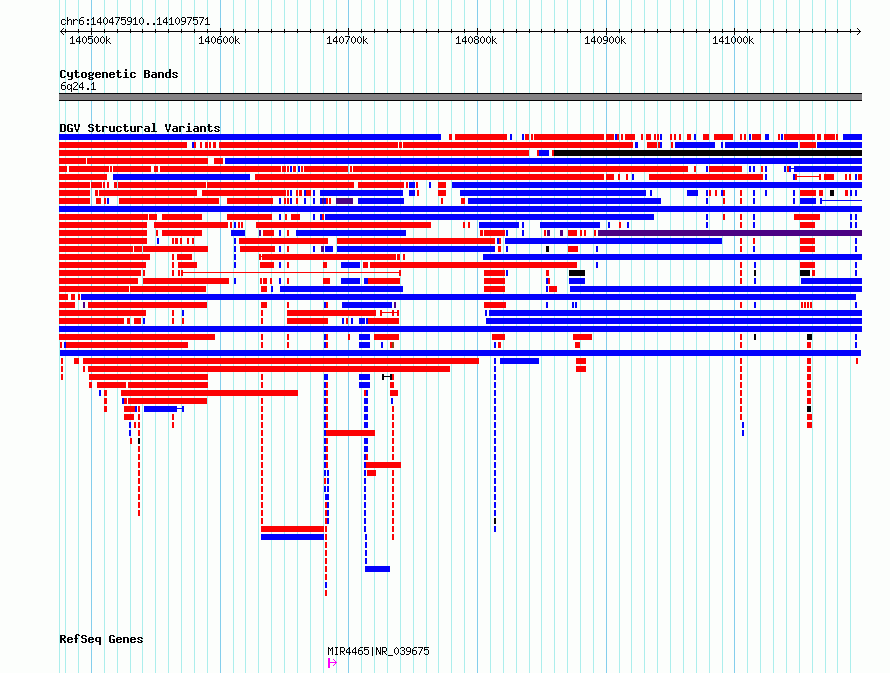Select the RefSeq Genes track title
This screenshot has height=673, width=890.
(x=101, y=639)
